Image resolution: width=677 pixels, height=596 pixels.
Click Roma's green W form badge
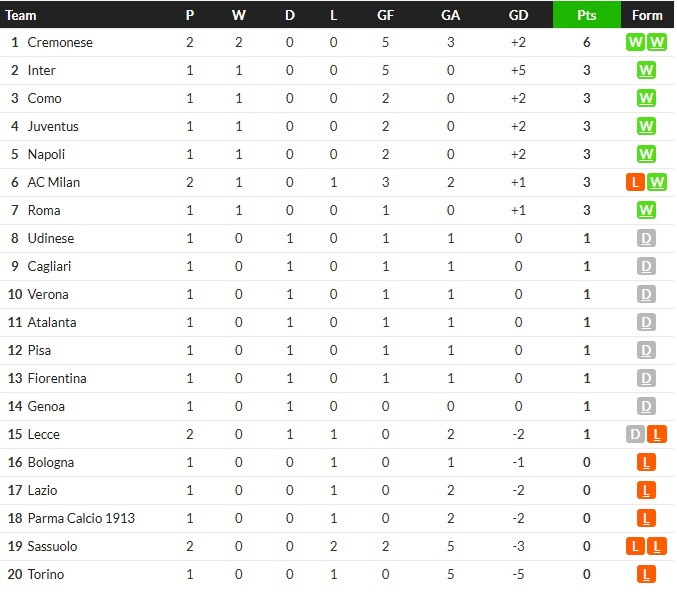[646, 210]
